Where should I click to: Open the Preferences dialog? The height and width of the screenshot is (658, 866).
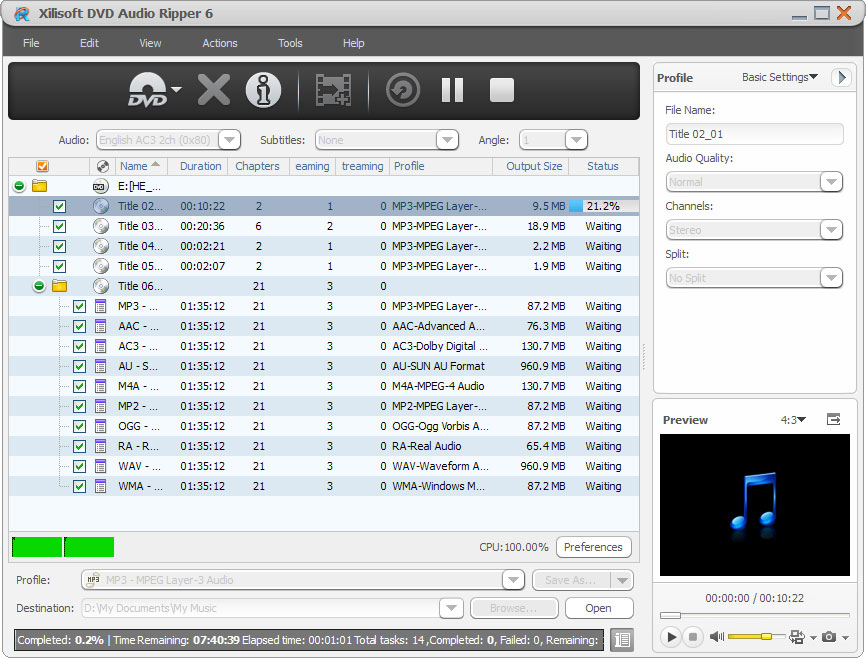tap(593, 547)
